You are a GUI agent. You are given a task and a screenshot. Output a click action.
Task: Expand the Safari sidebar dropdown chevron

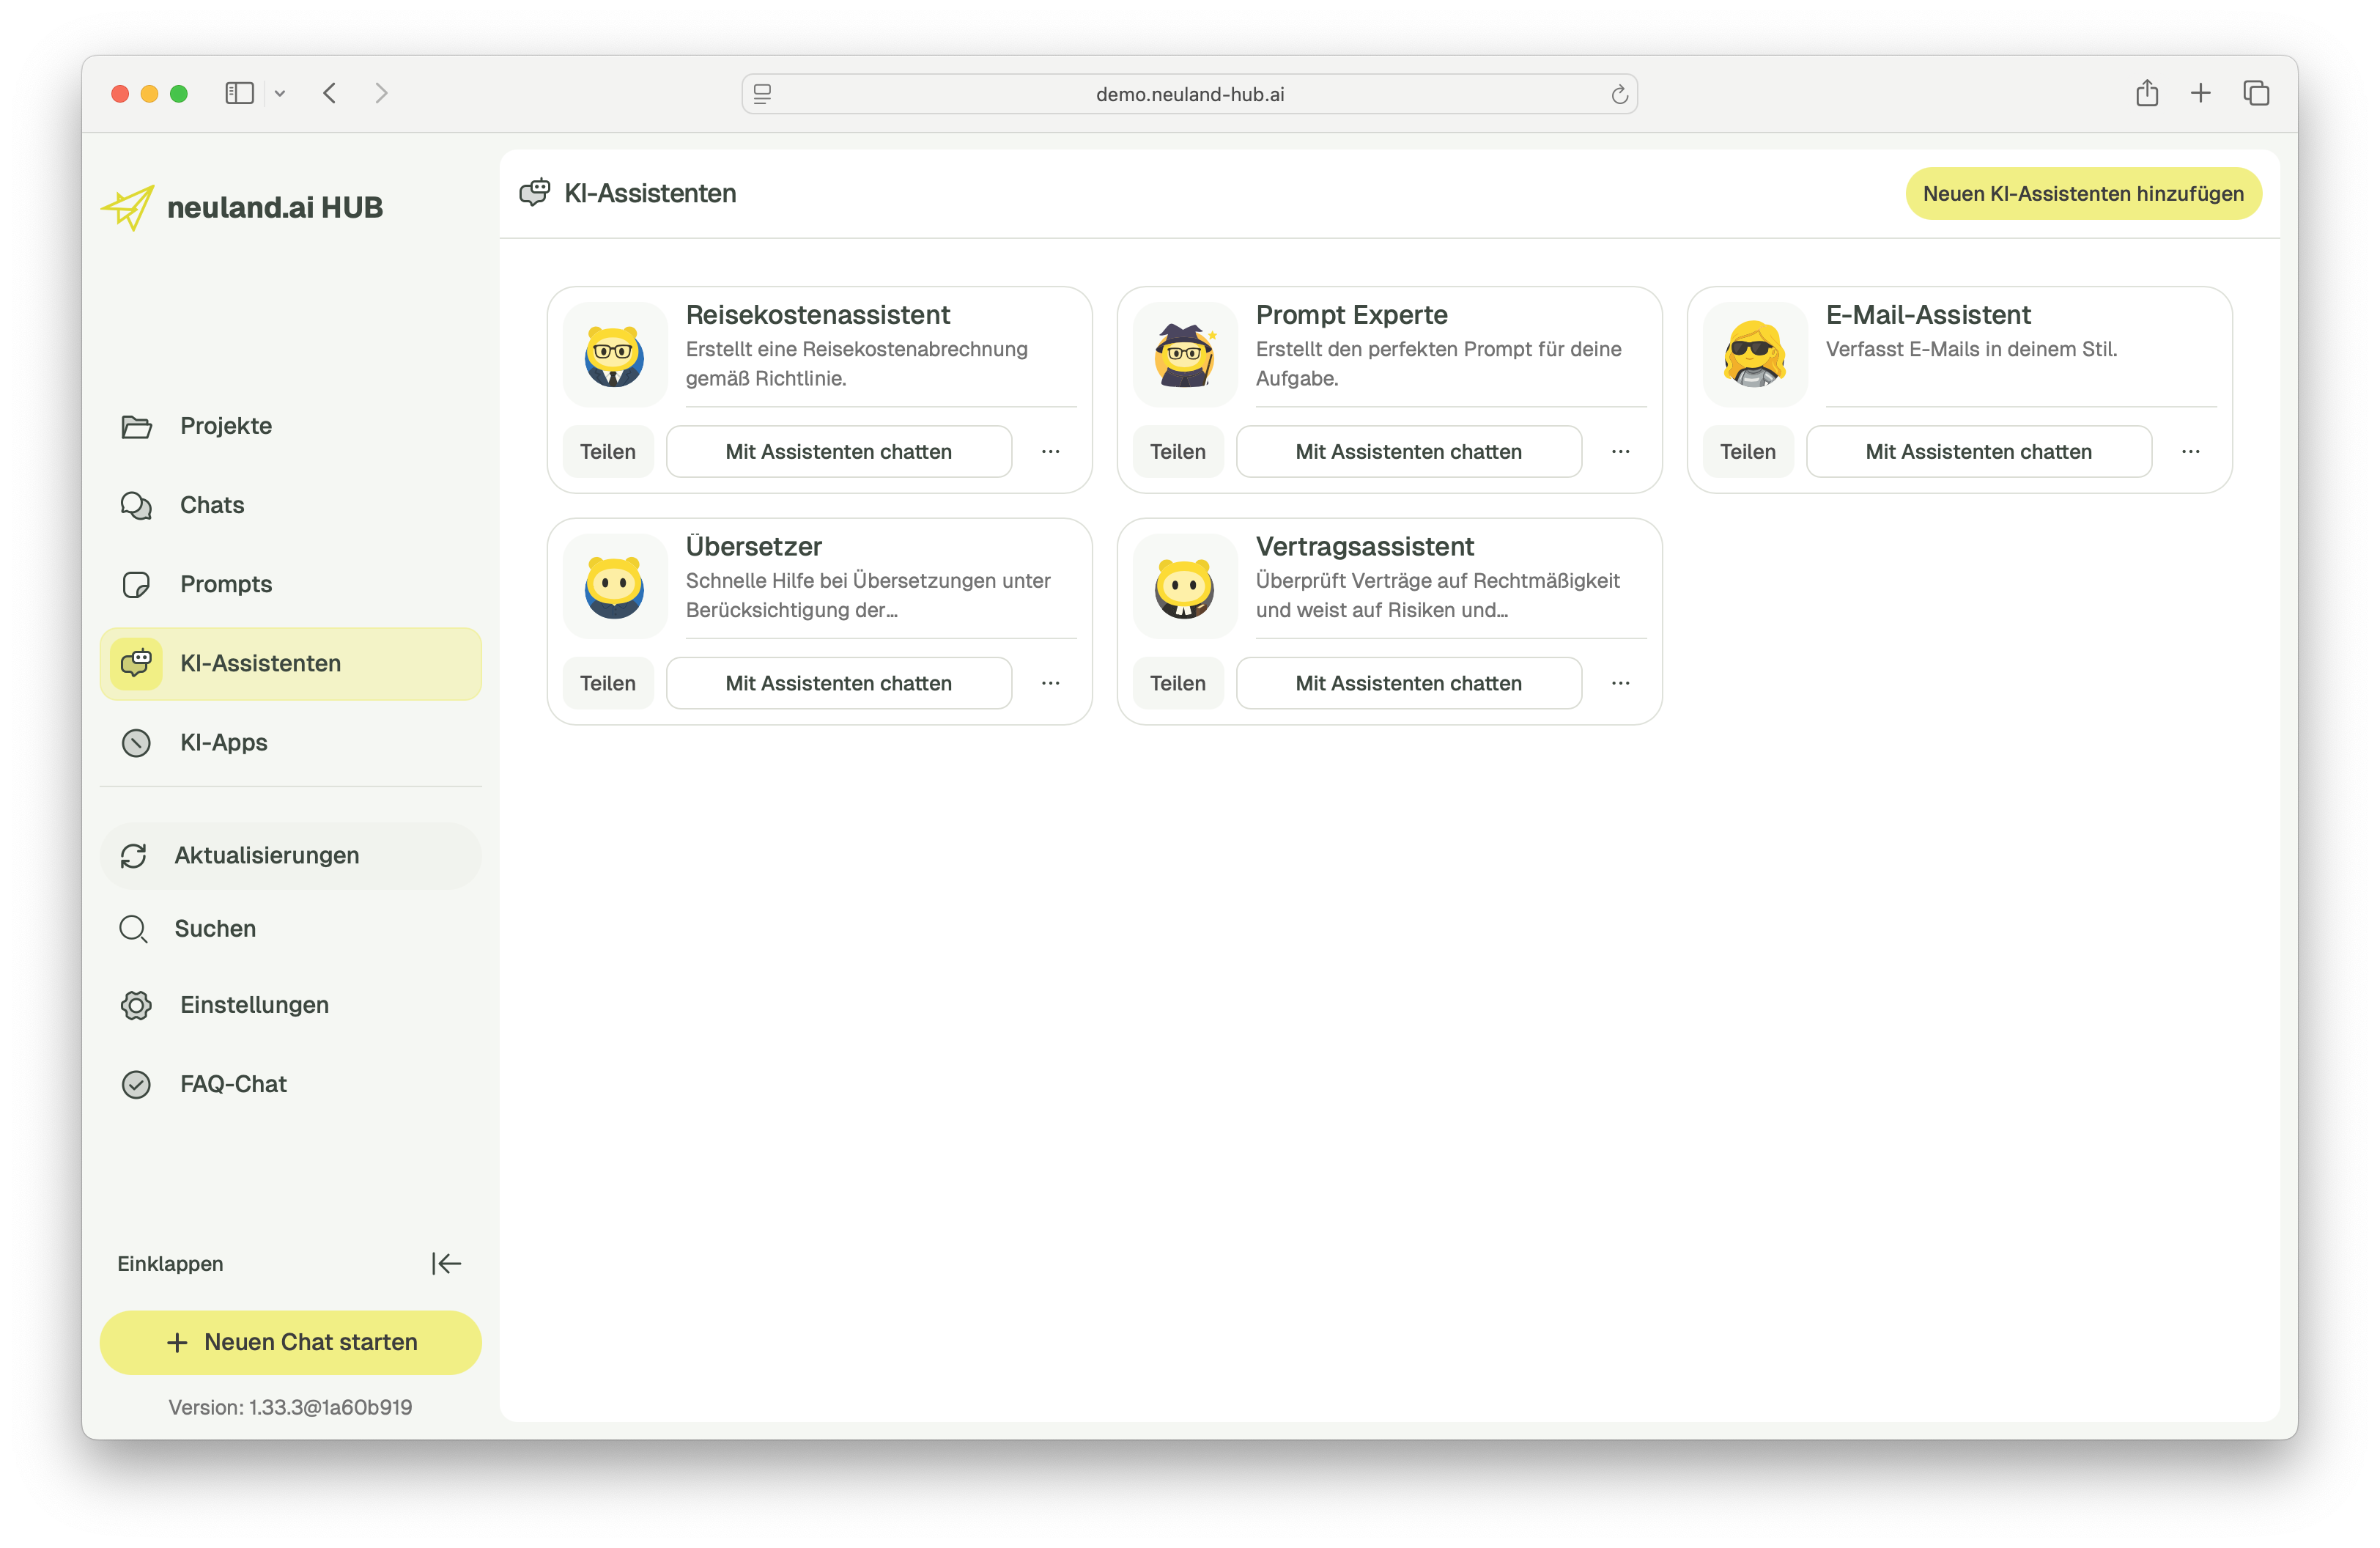coord(280,94)
